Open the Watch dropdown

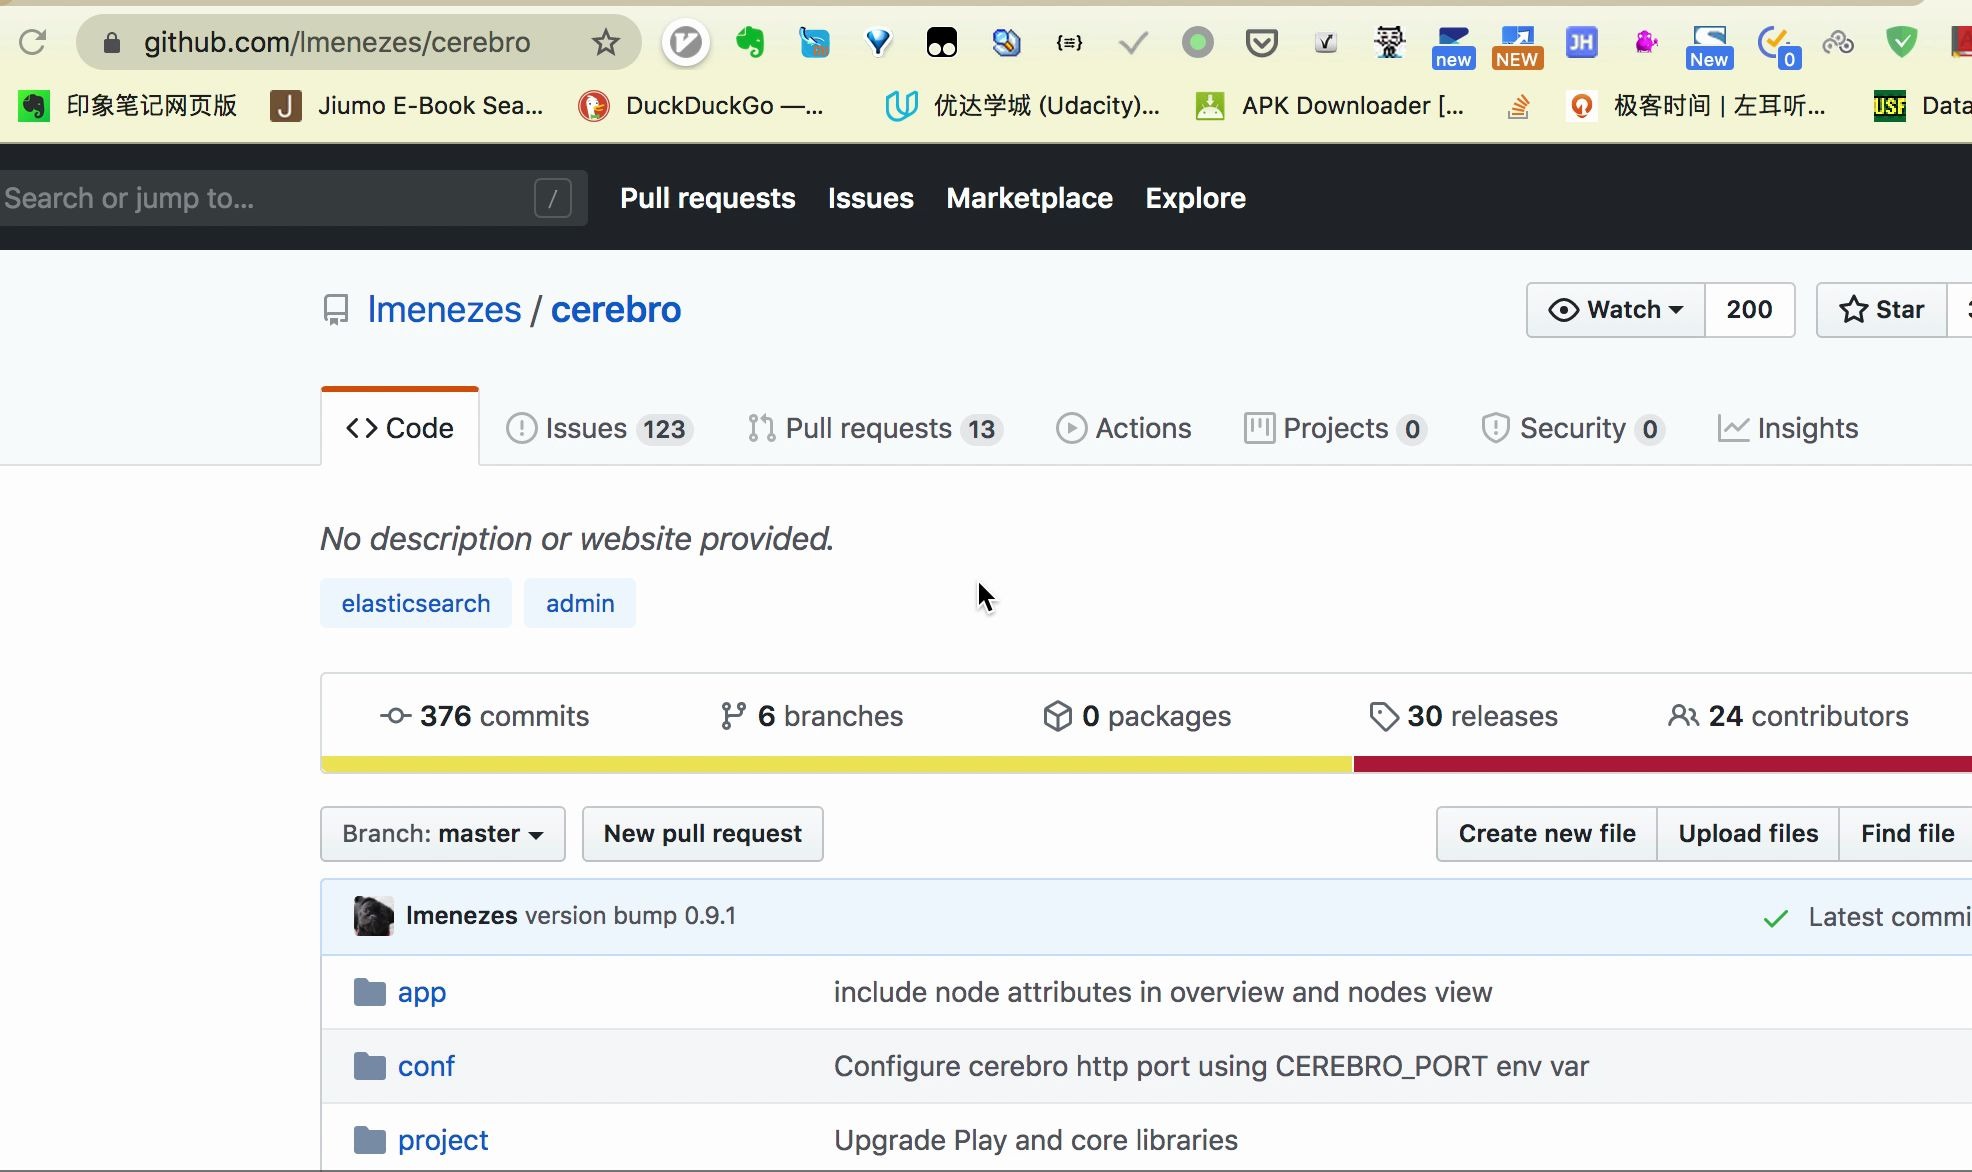tap(1616, 310)
